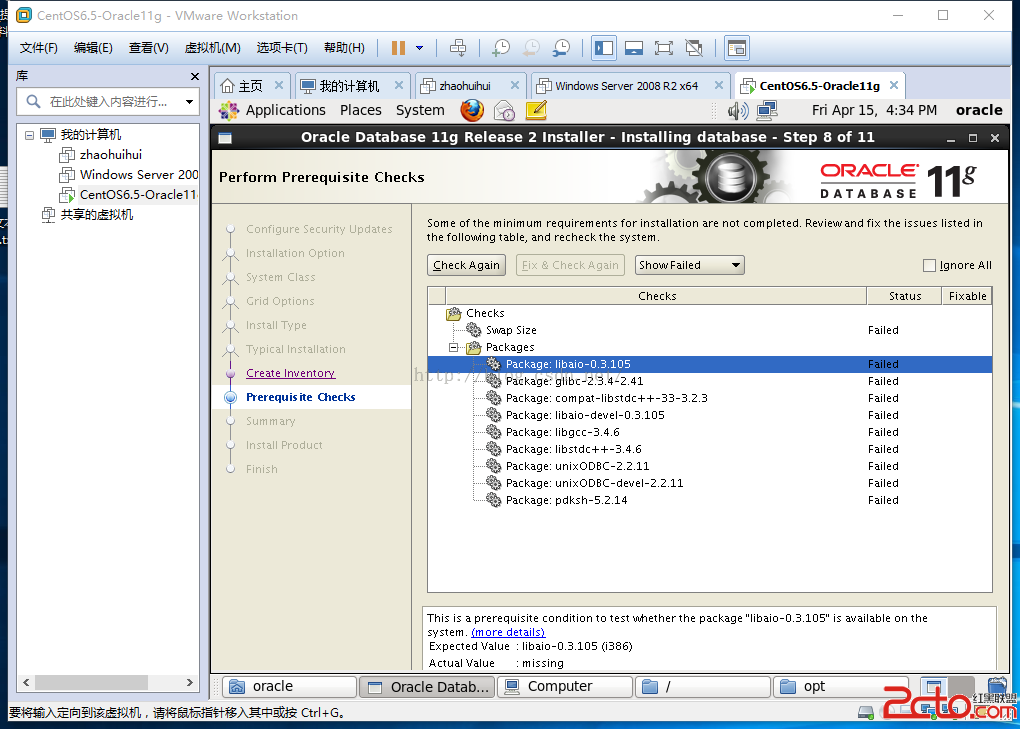Switch to Unity mode icon
Image resolution: width=1020 pixels, height=729 pixels.
pos(694,47)
